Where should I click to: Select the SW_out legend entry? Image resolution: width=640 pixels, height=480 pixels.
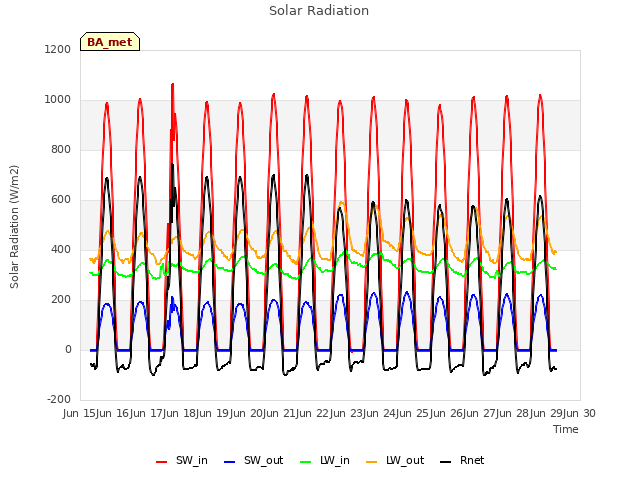tap(253, 460)
